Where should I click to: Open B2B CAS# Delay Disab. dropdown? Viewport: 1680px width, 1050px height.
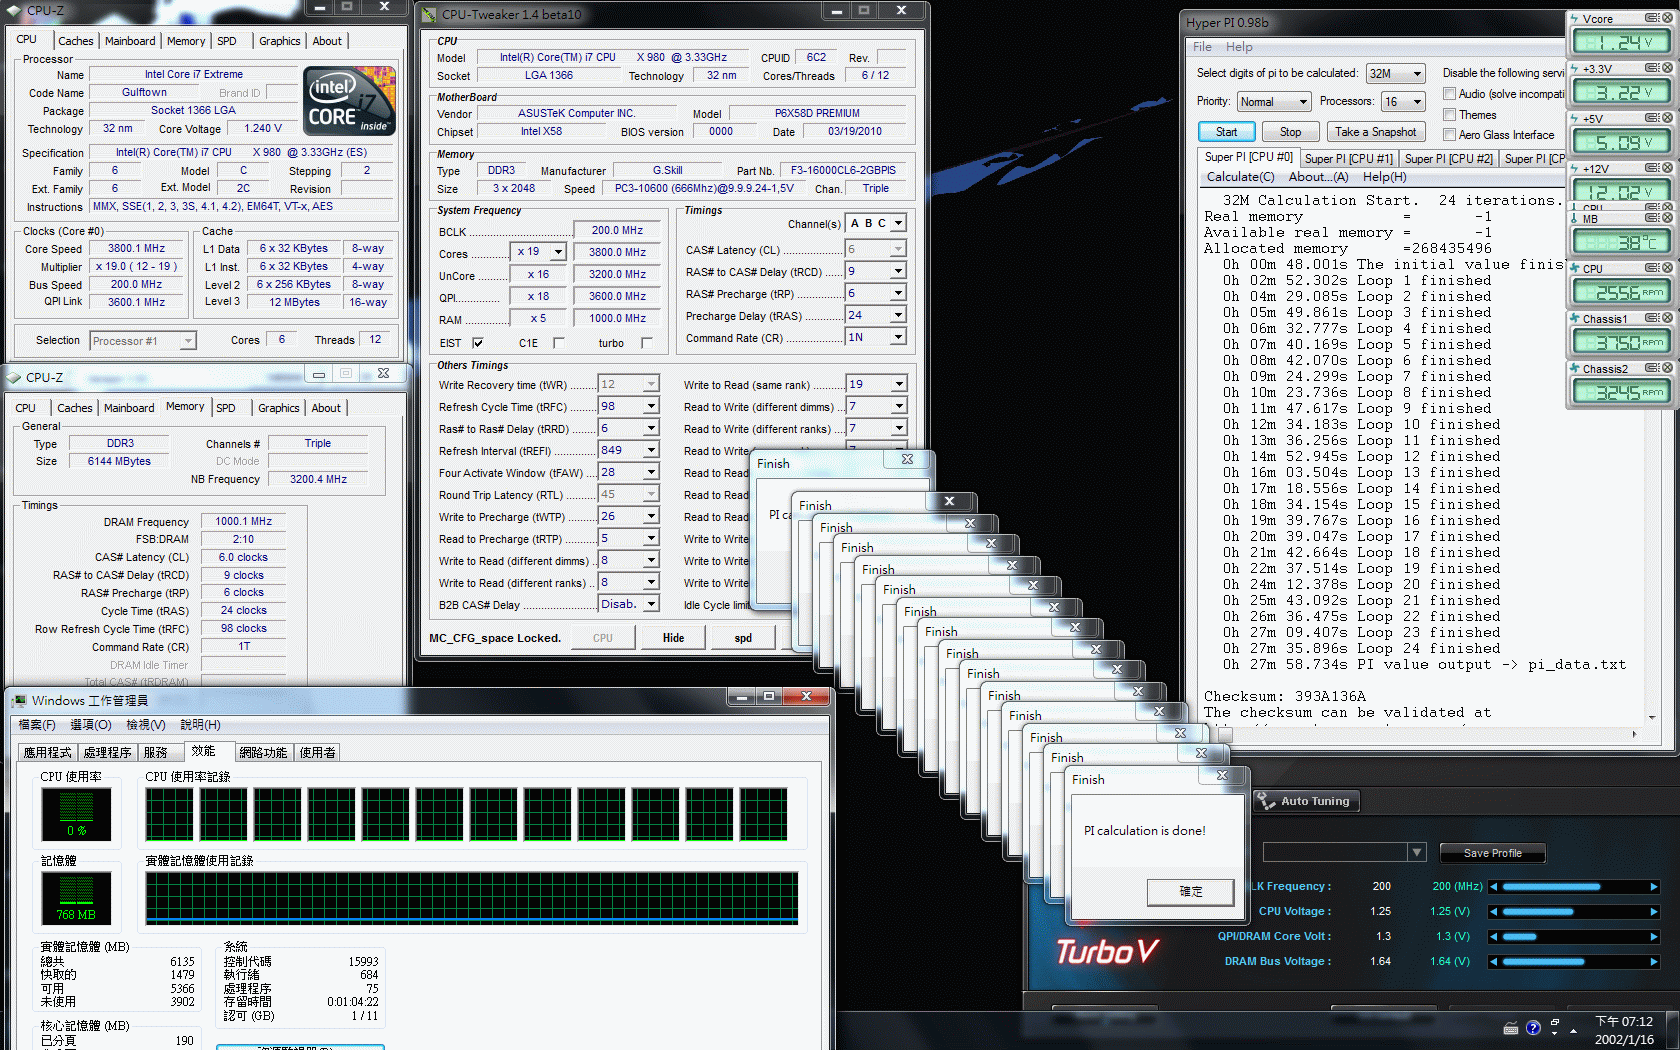[651, 604]
